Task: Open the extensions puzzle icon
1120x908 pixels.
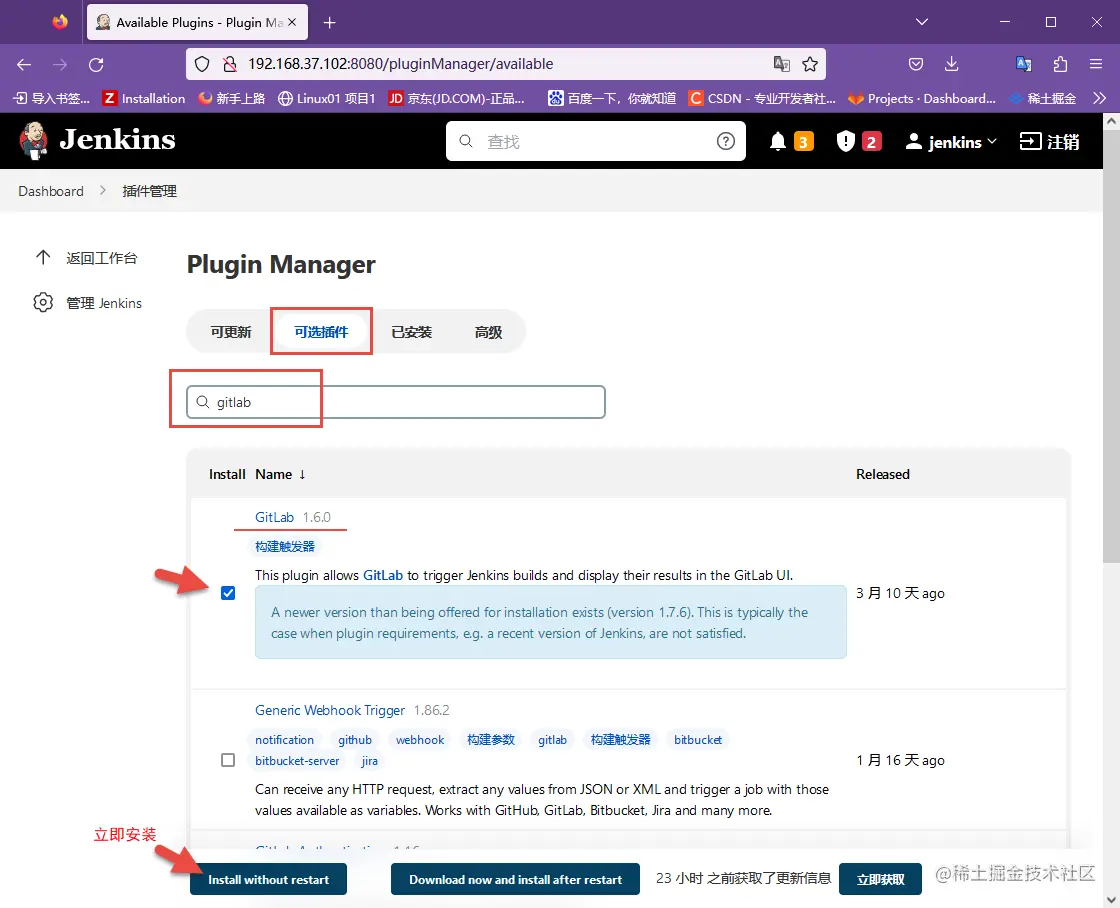Action: 1060,64
